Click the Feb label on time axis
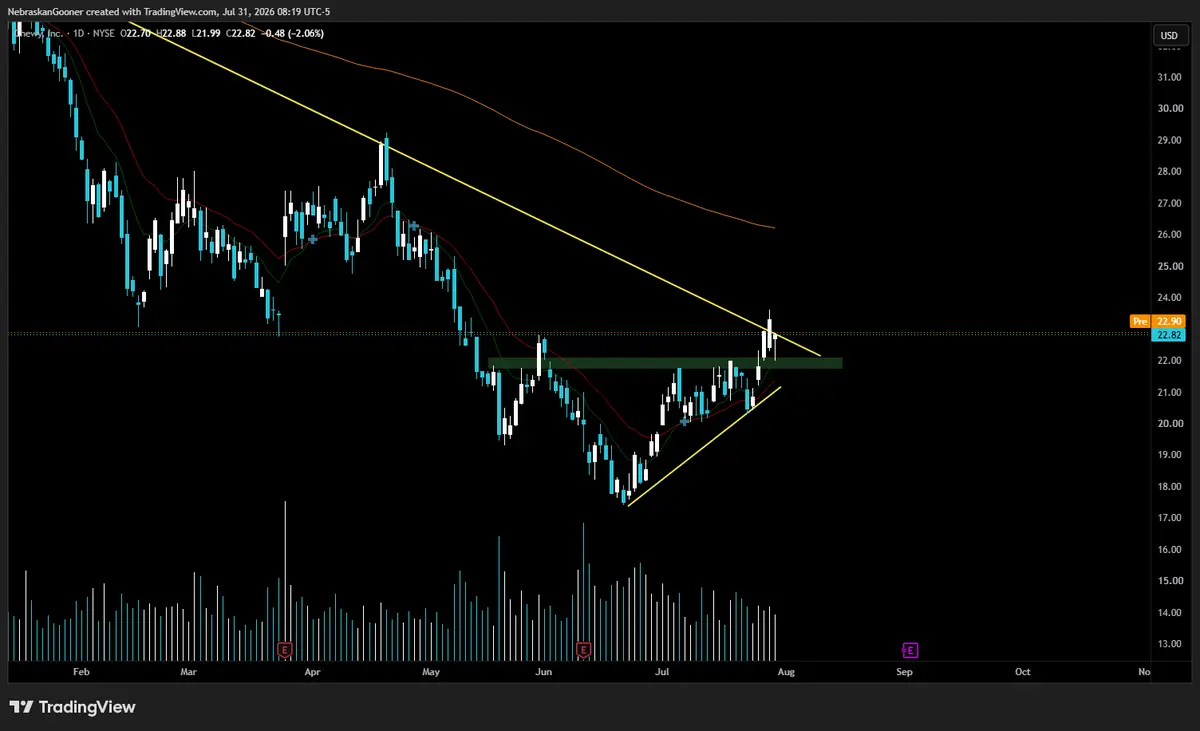1200x731 pixels. tap(82, 673)
